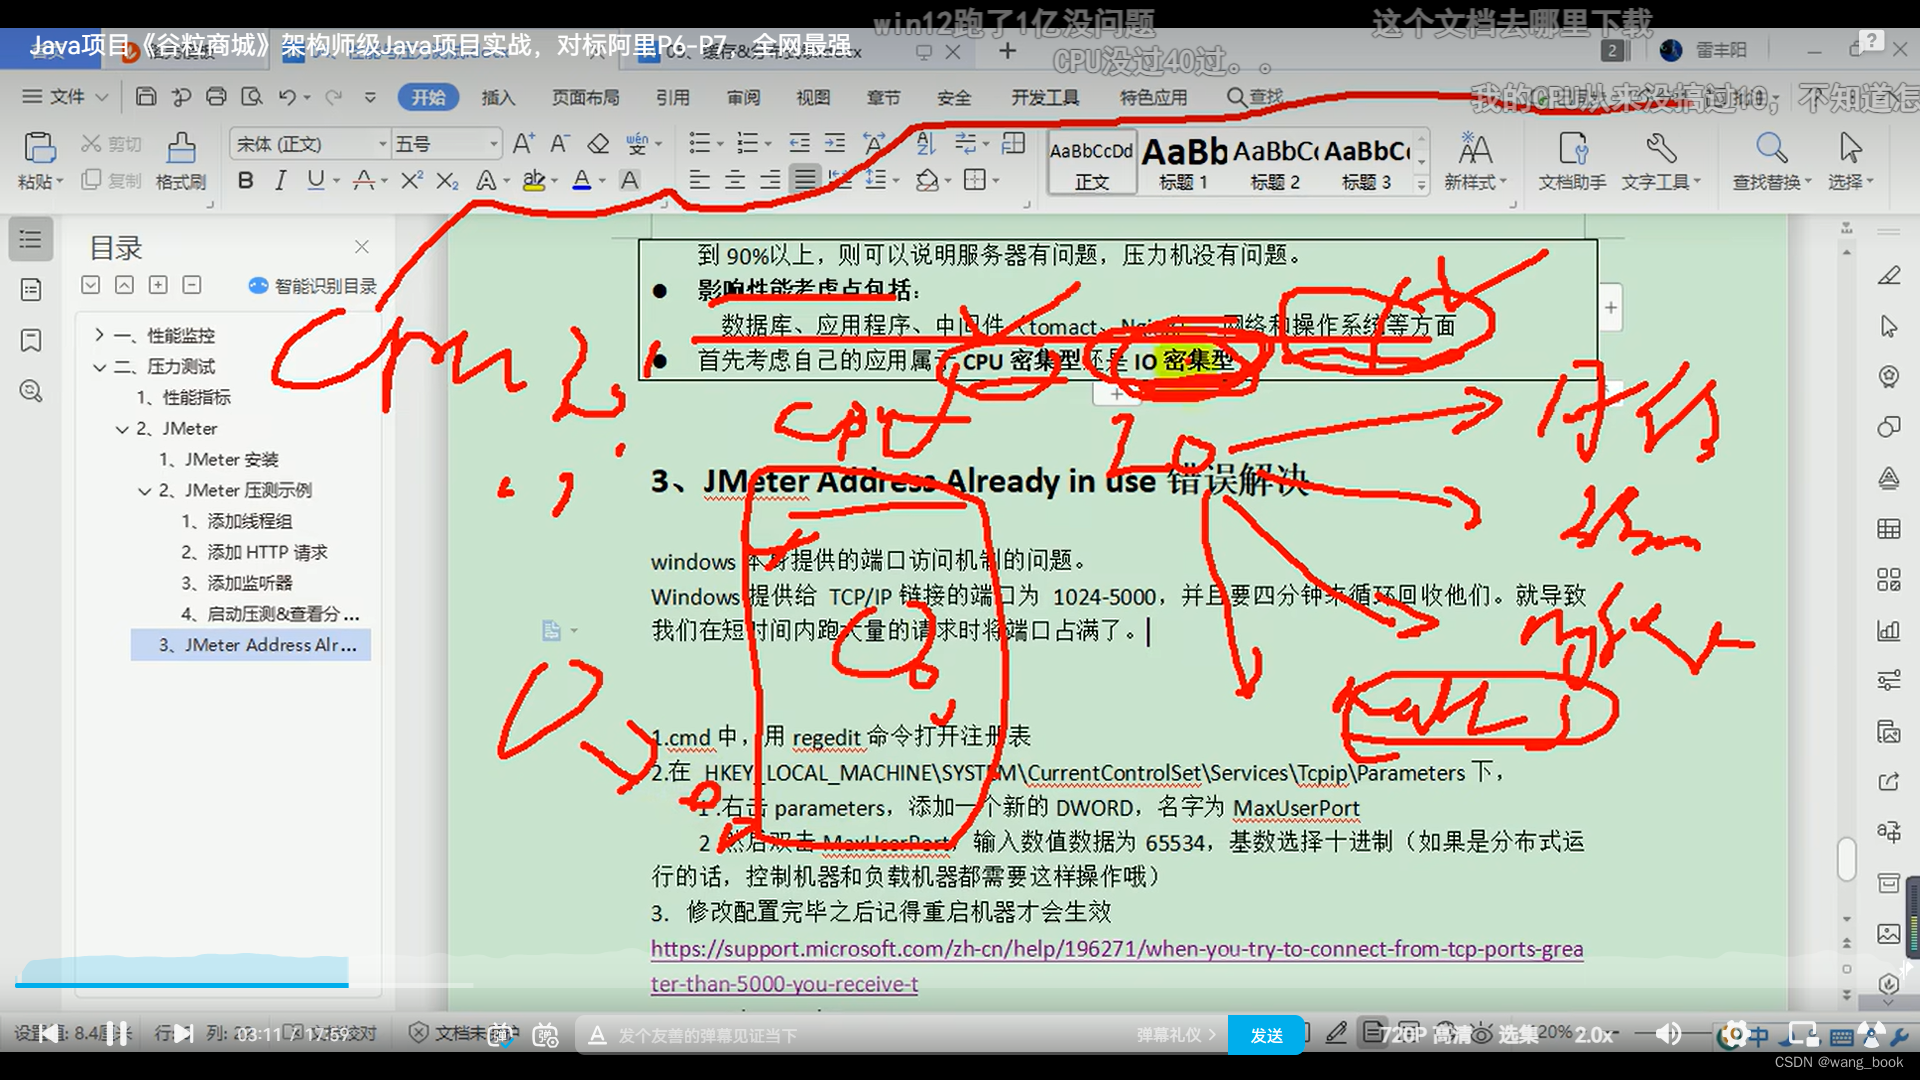The width and height of the screenshot is (1920, 1080).
Task: Select the Format Painter brush
Action: tap(181, 147)
